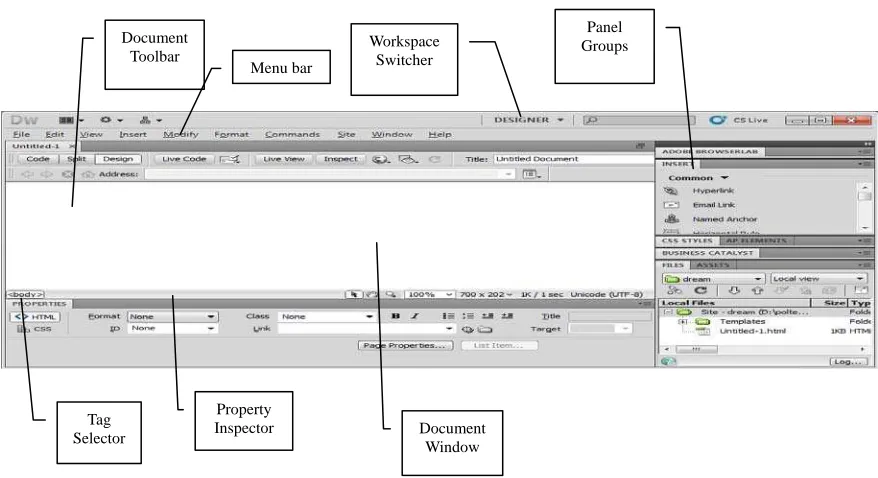Open the Class dropdown in Properties

pyautogui.click(x=327, y=317)
